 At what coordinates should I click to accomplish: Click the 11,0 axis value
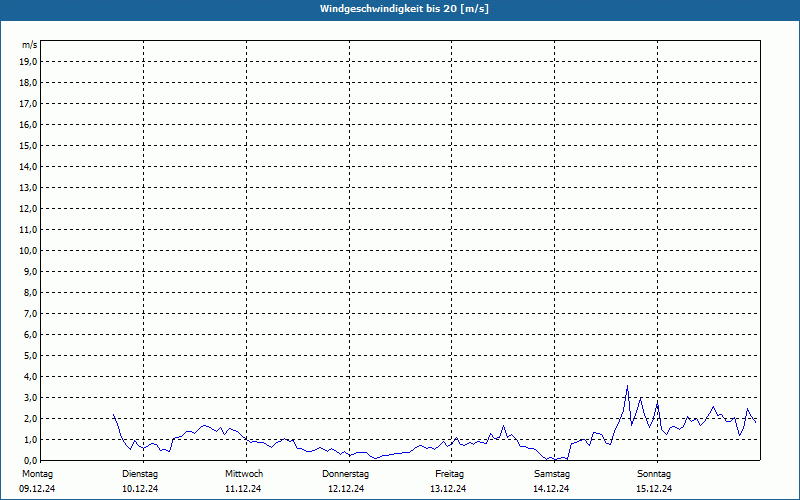click(x=28, y=230)
